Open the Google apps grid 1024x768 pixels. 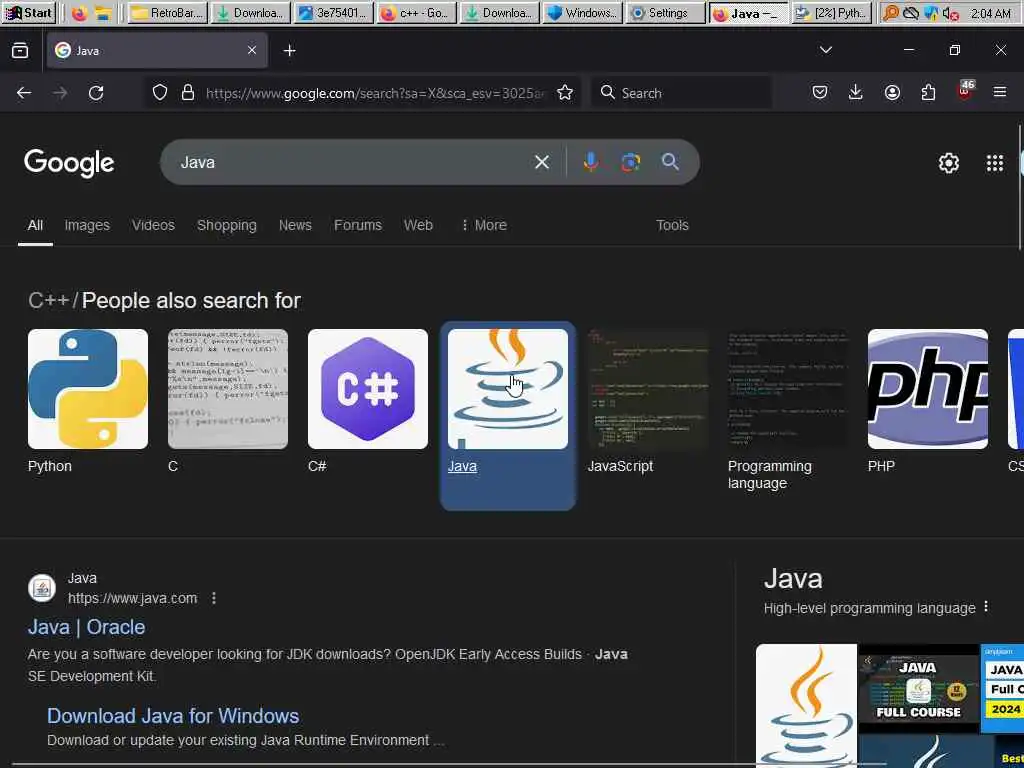995,163
